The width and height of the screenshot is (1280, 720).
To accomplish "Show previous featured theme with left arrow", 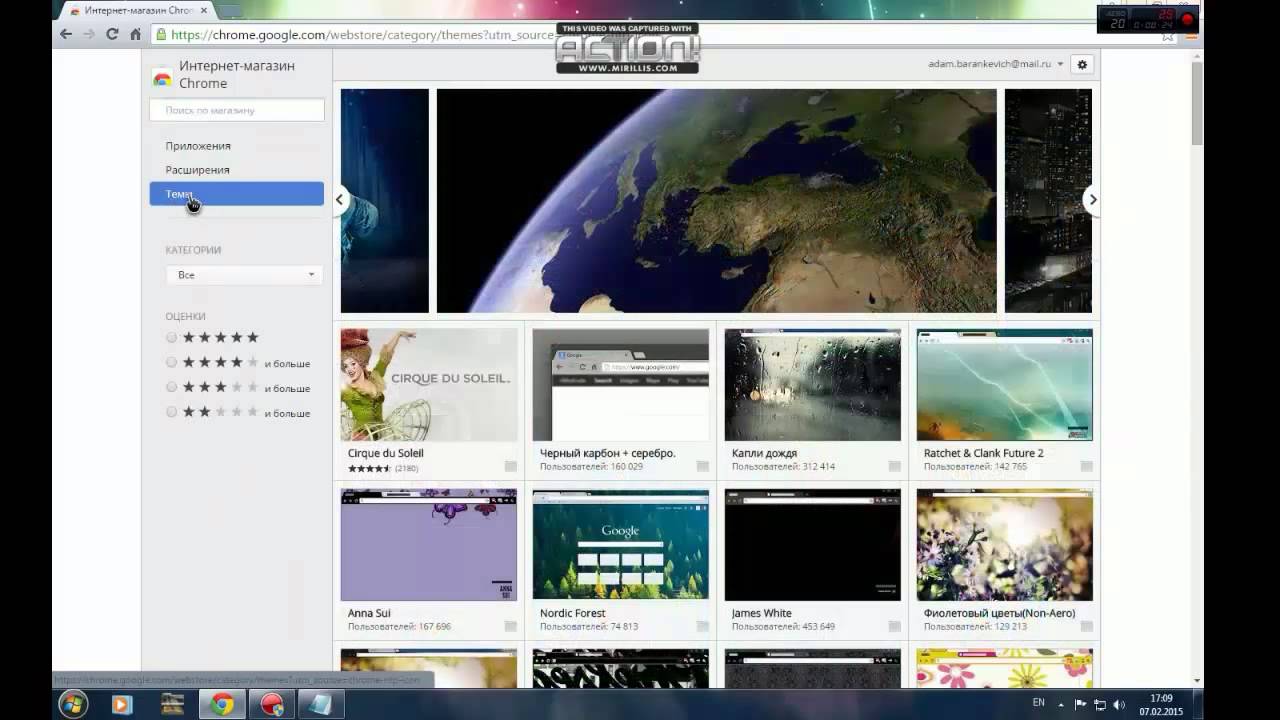I will [x=340, y=200].
